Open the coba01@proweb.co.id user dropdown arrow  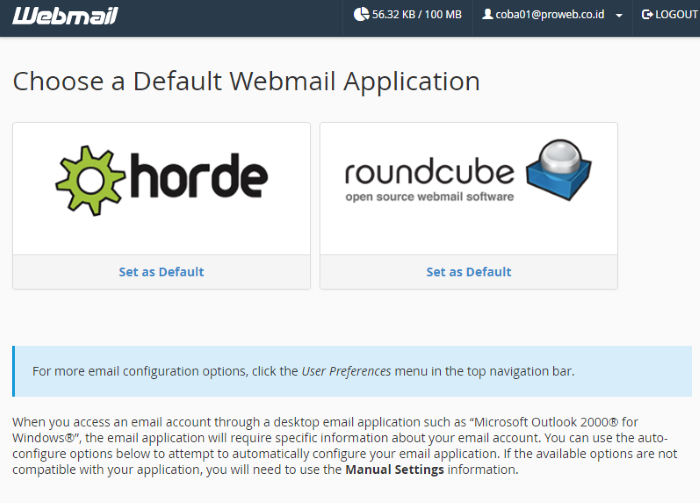pos(619,16)
